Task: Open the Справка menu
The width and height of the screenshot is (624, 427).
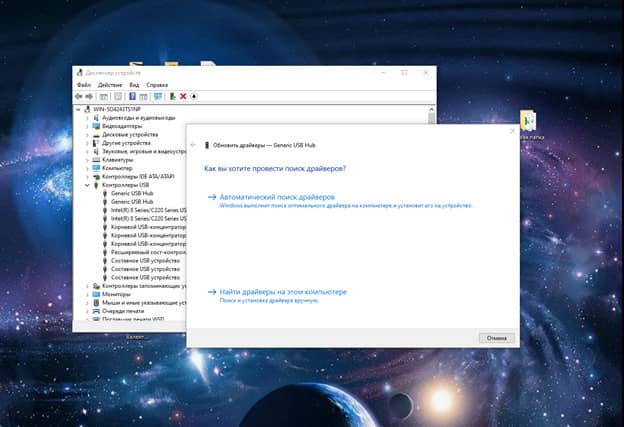Action: click(x=157, y=85)
